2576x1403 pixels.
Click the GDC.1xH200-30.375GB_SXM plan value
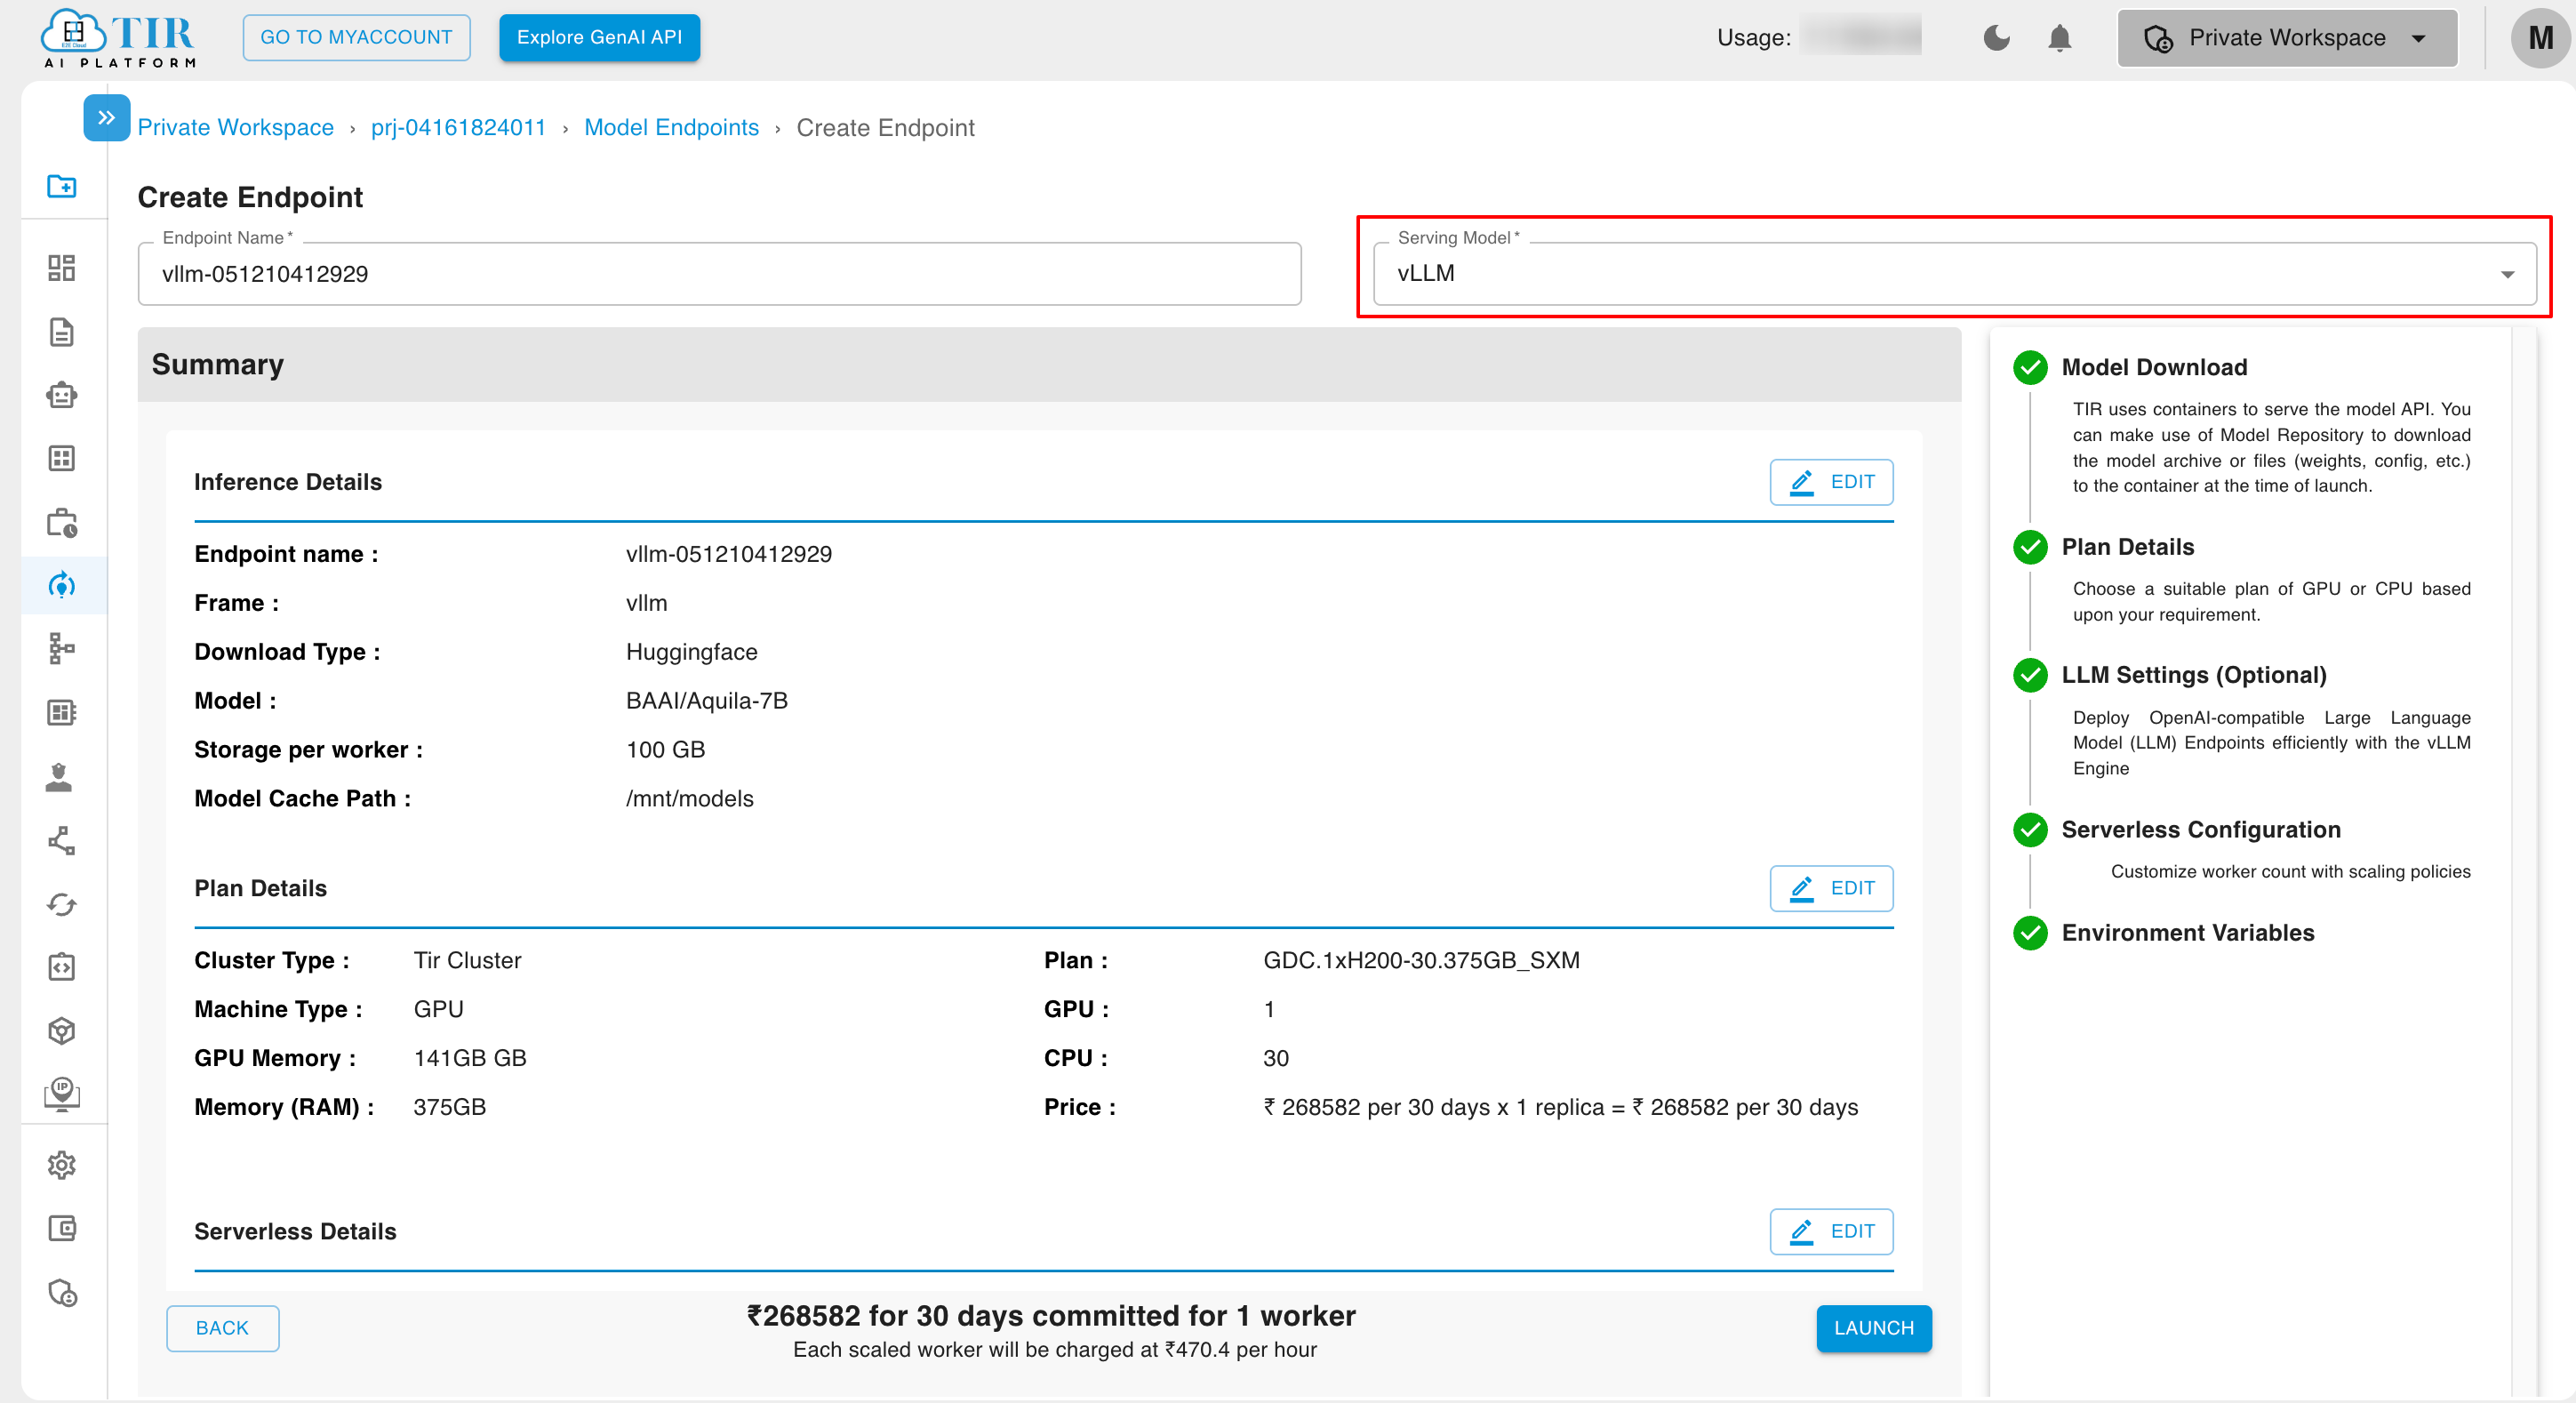[1421, 960]
